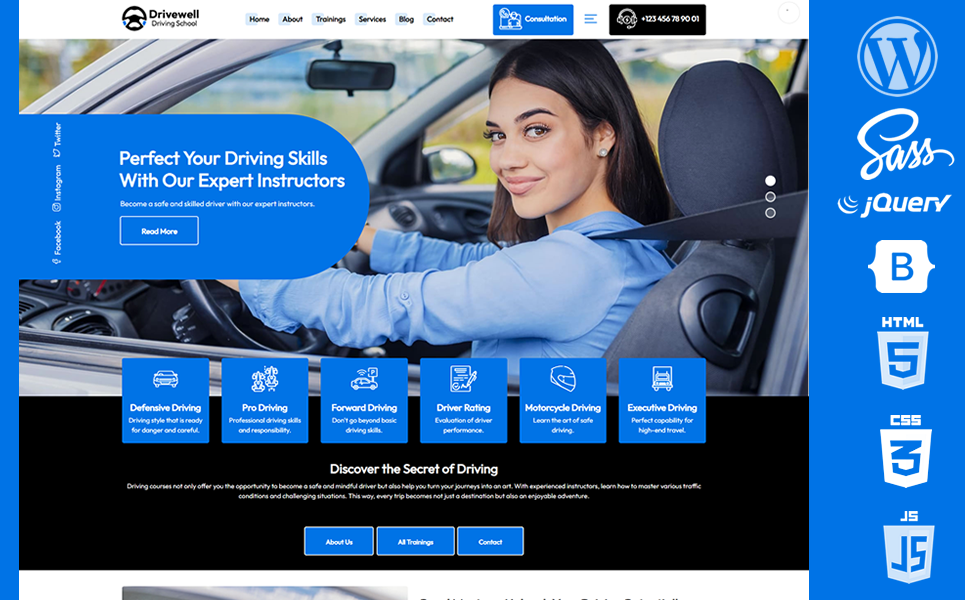This screenshot has height=600, width=965.
Task: Open the Driver Rating checklist icon
Action: [463, 379]
